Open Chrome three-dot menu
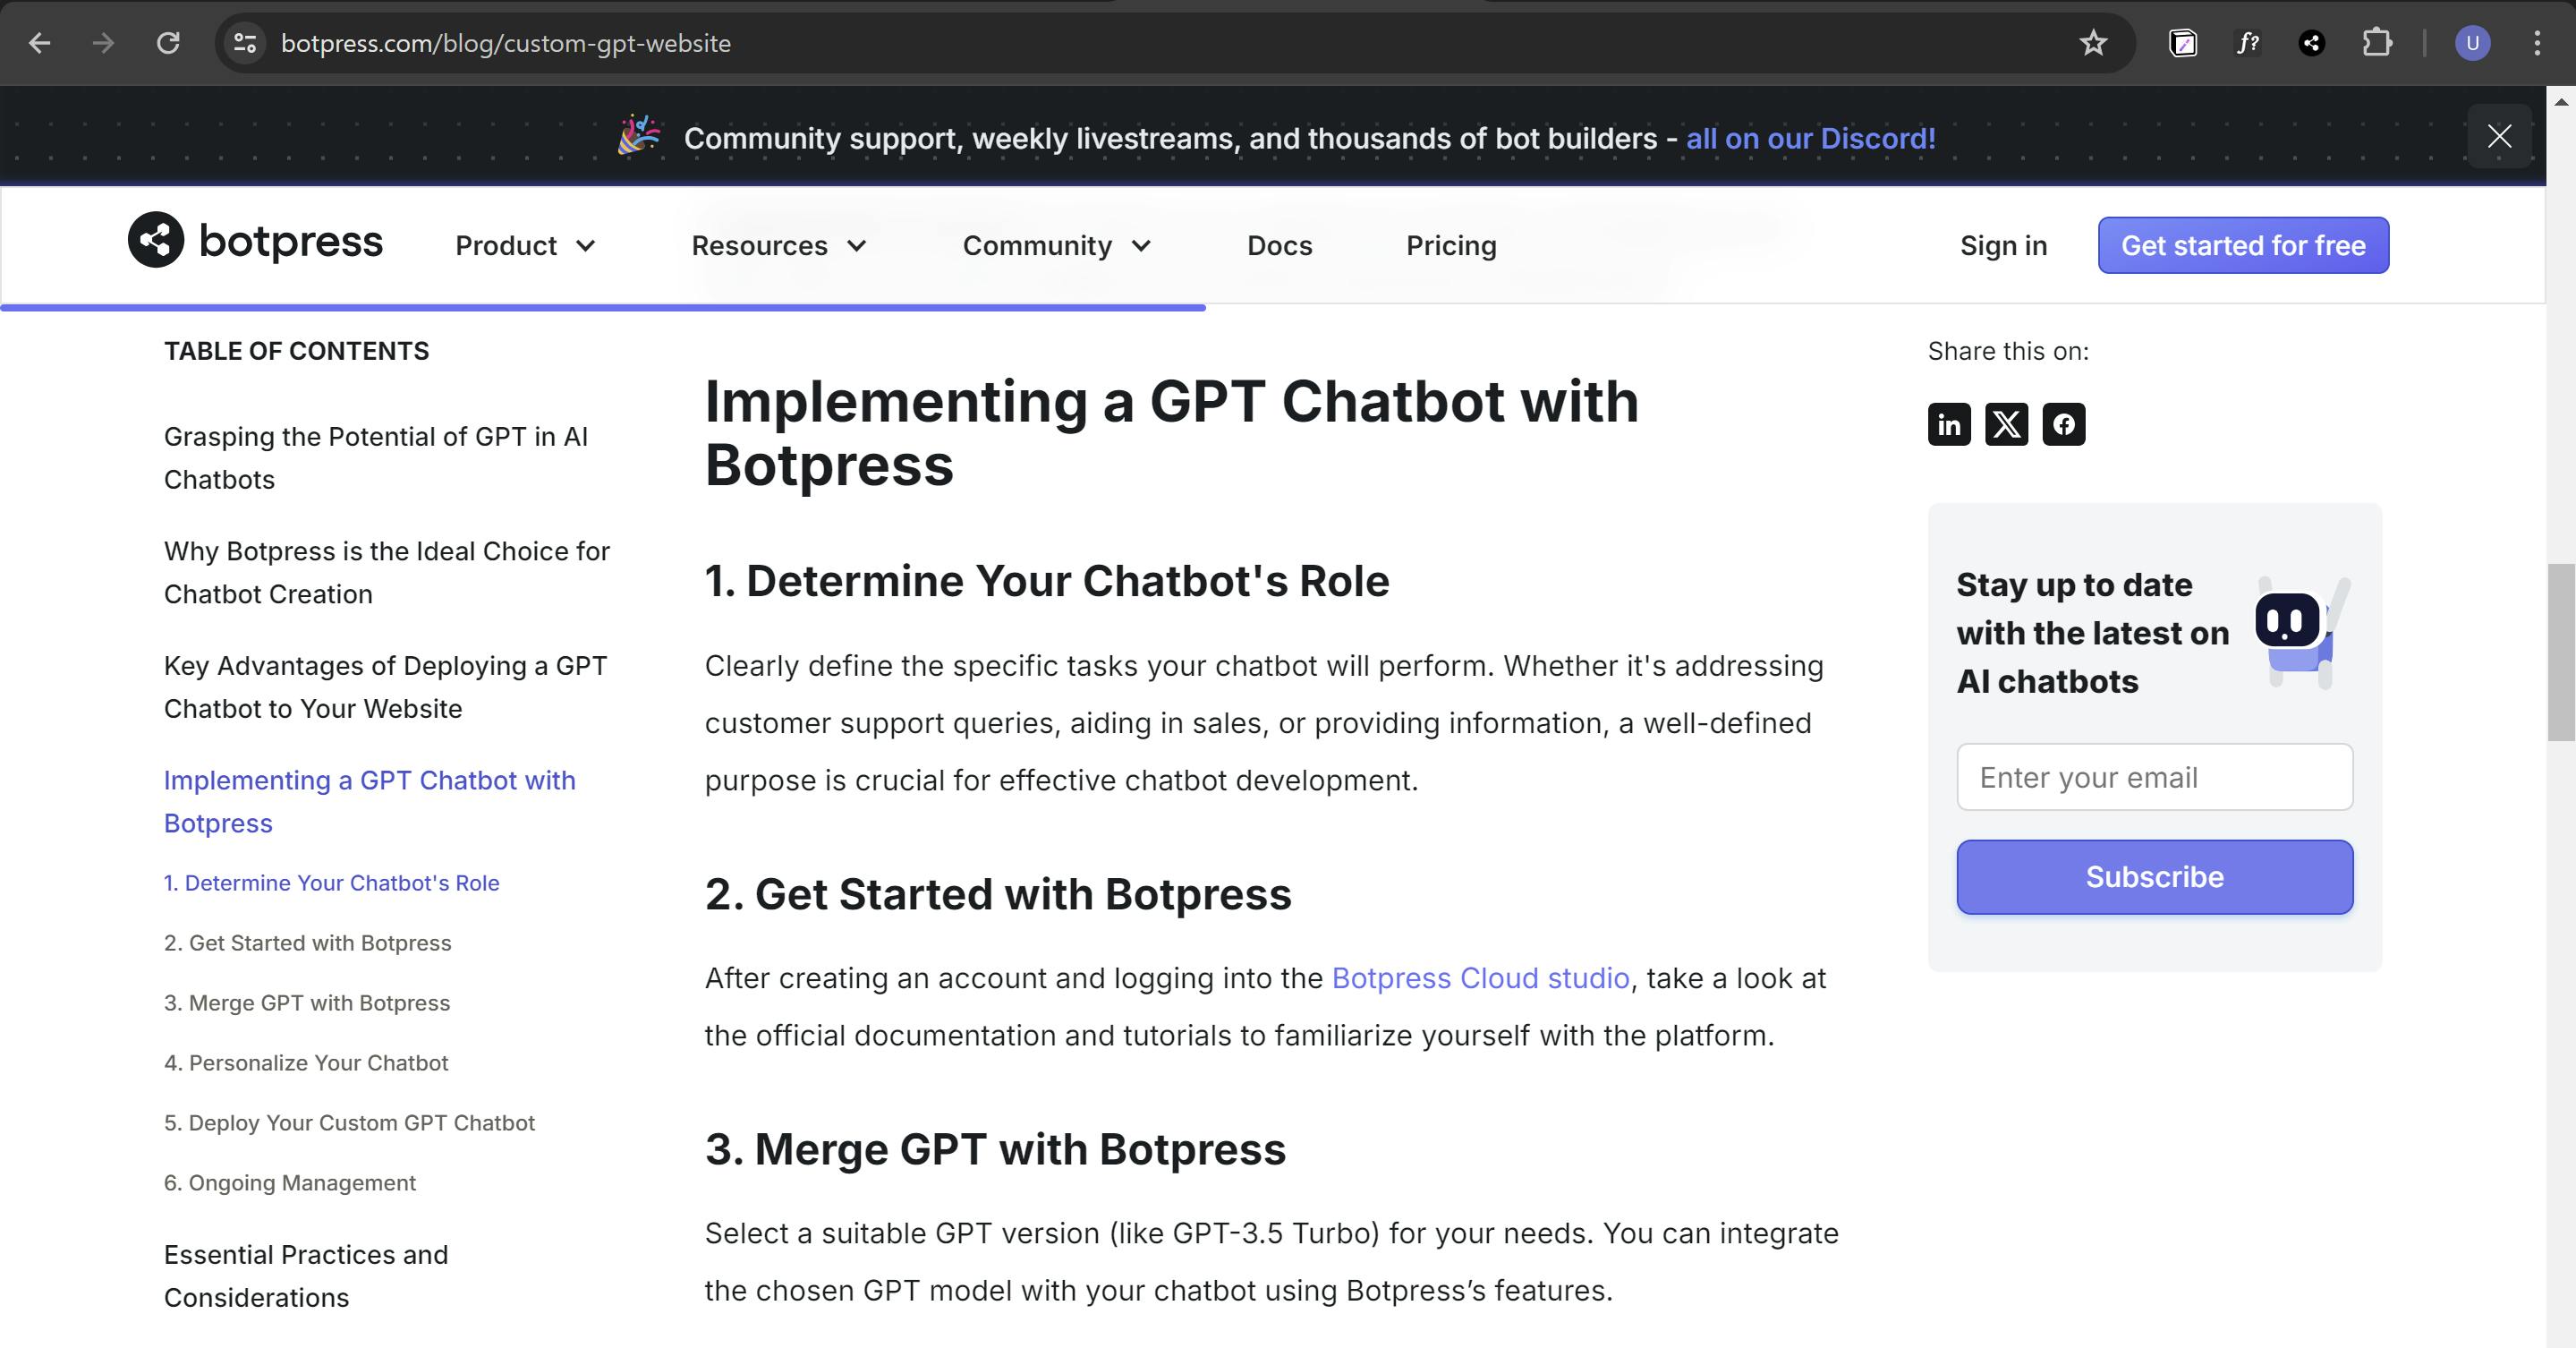2576x1348 pixels. pyautogui.click(x=2537, y=43)
